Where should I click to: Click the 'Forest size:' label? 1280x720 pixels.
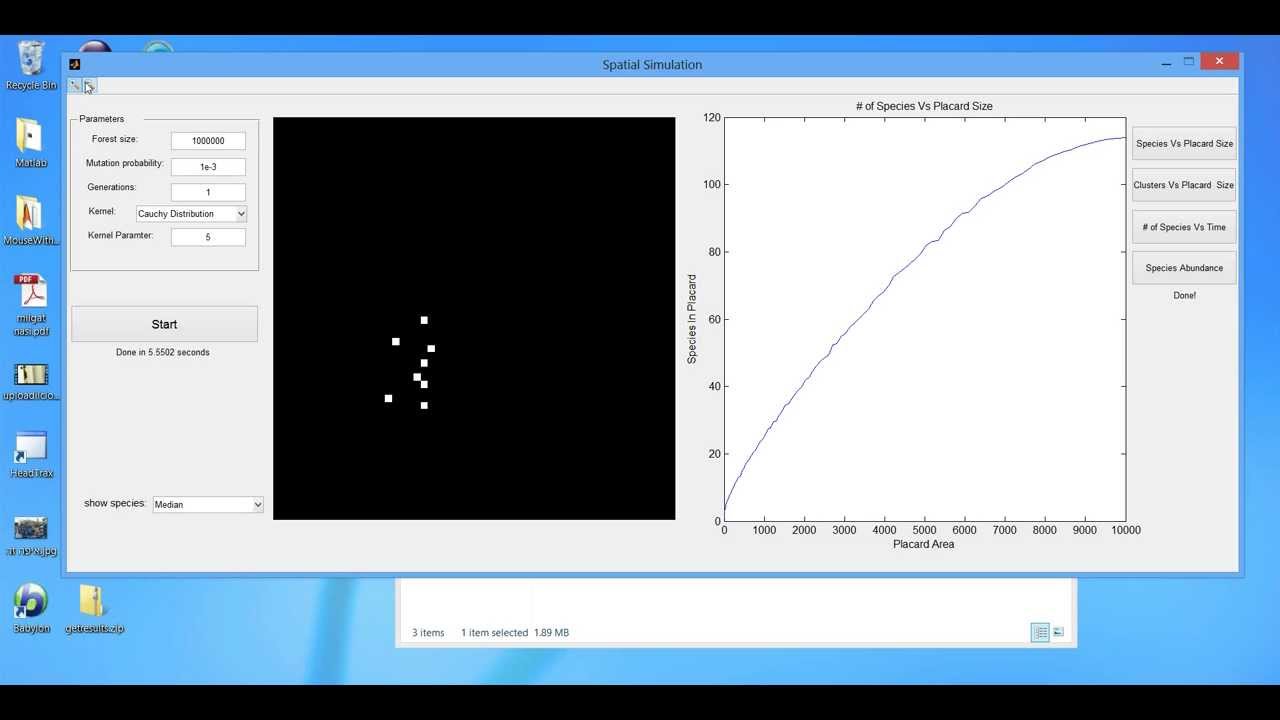[115, 139]
